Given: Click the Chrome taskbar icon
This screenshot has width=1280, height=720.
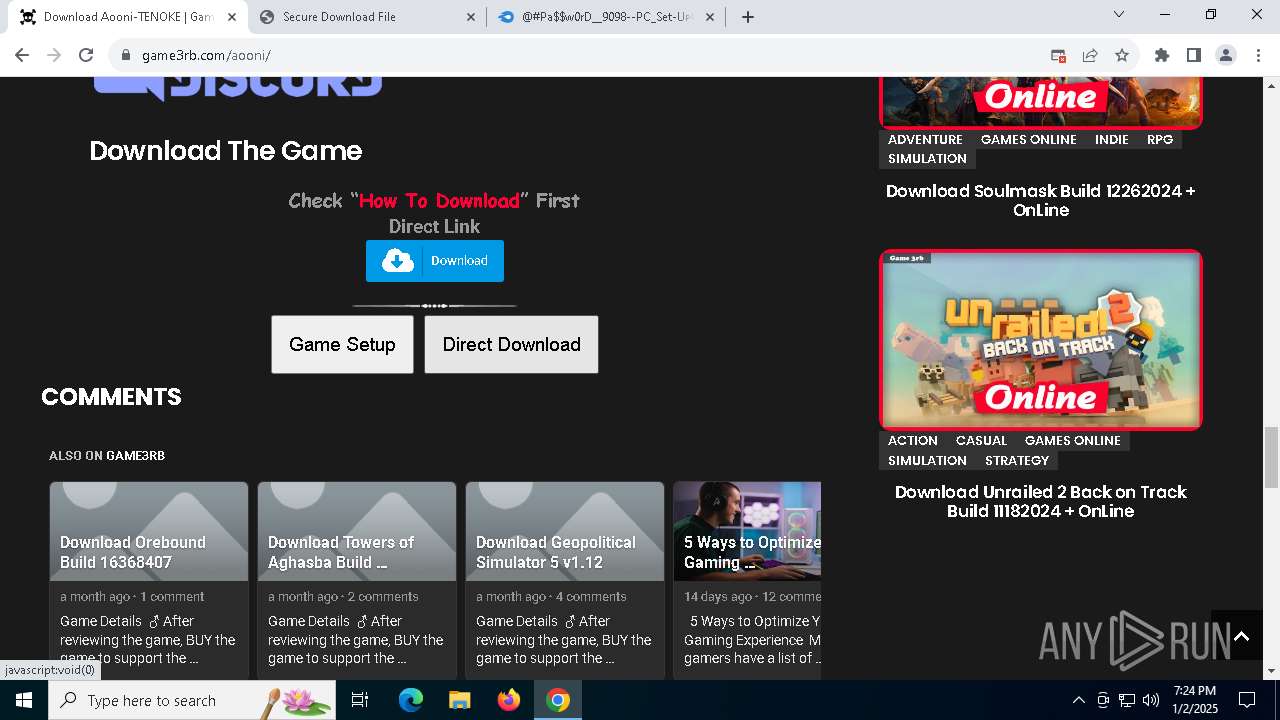Looking at the screenshot, I should [x=558, y=700].
